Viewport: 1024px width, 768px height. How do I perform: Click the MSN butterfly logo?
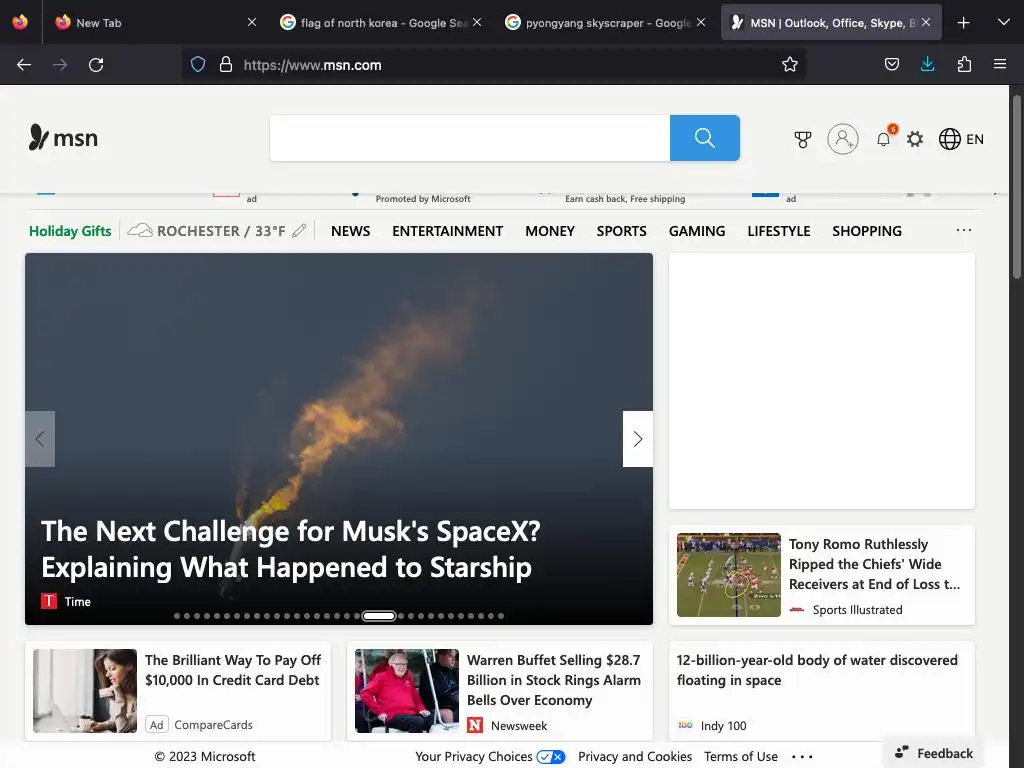point(63,138)
